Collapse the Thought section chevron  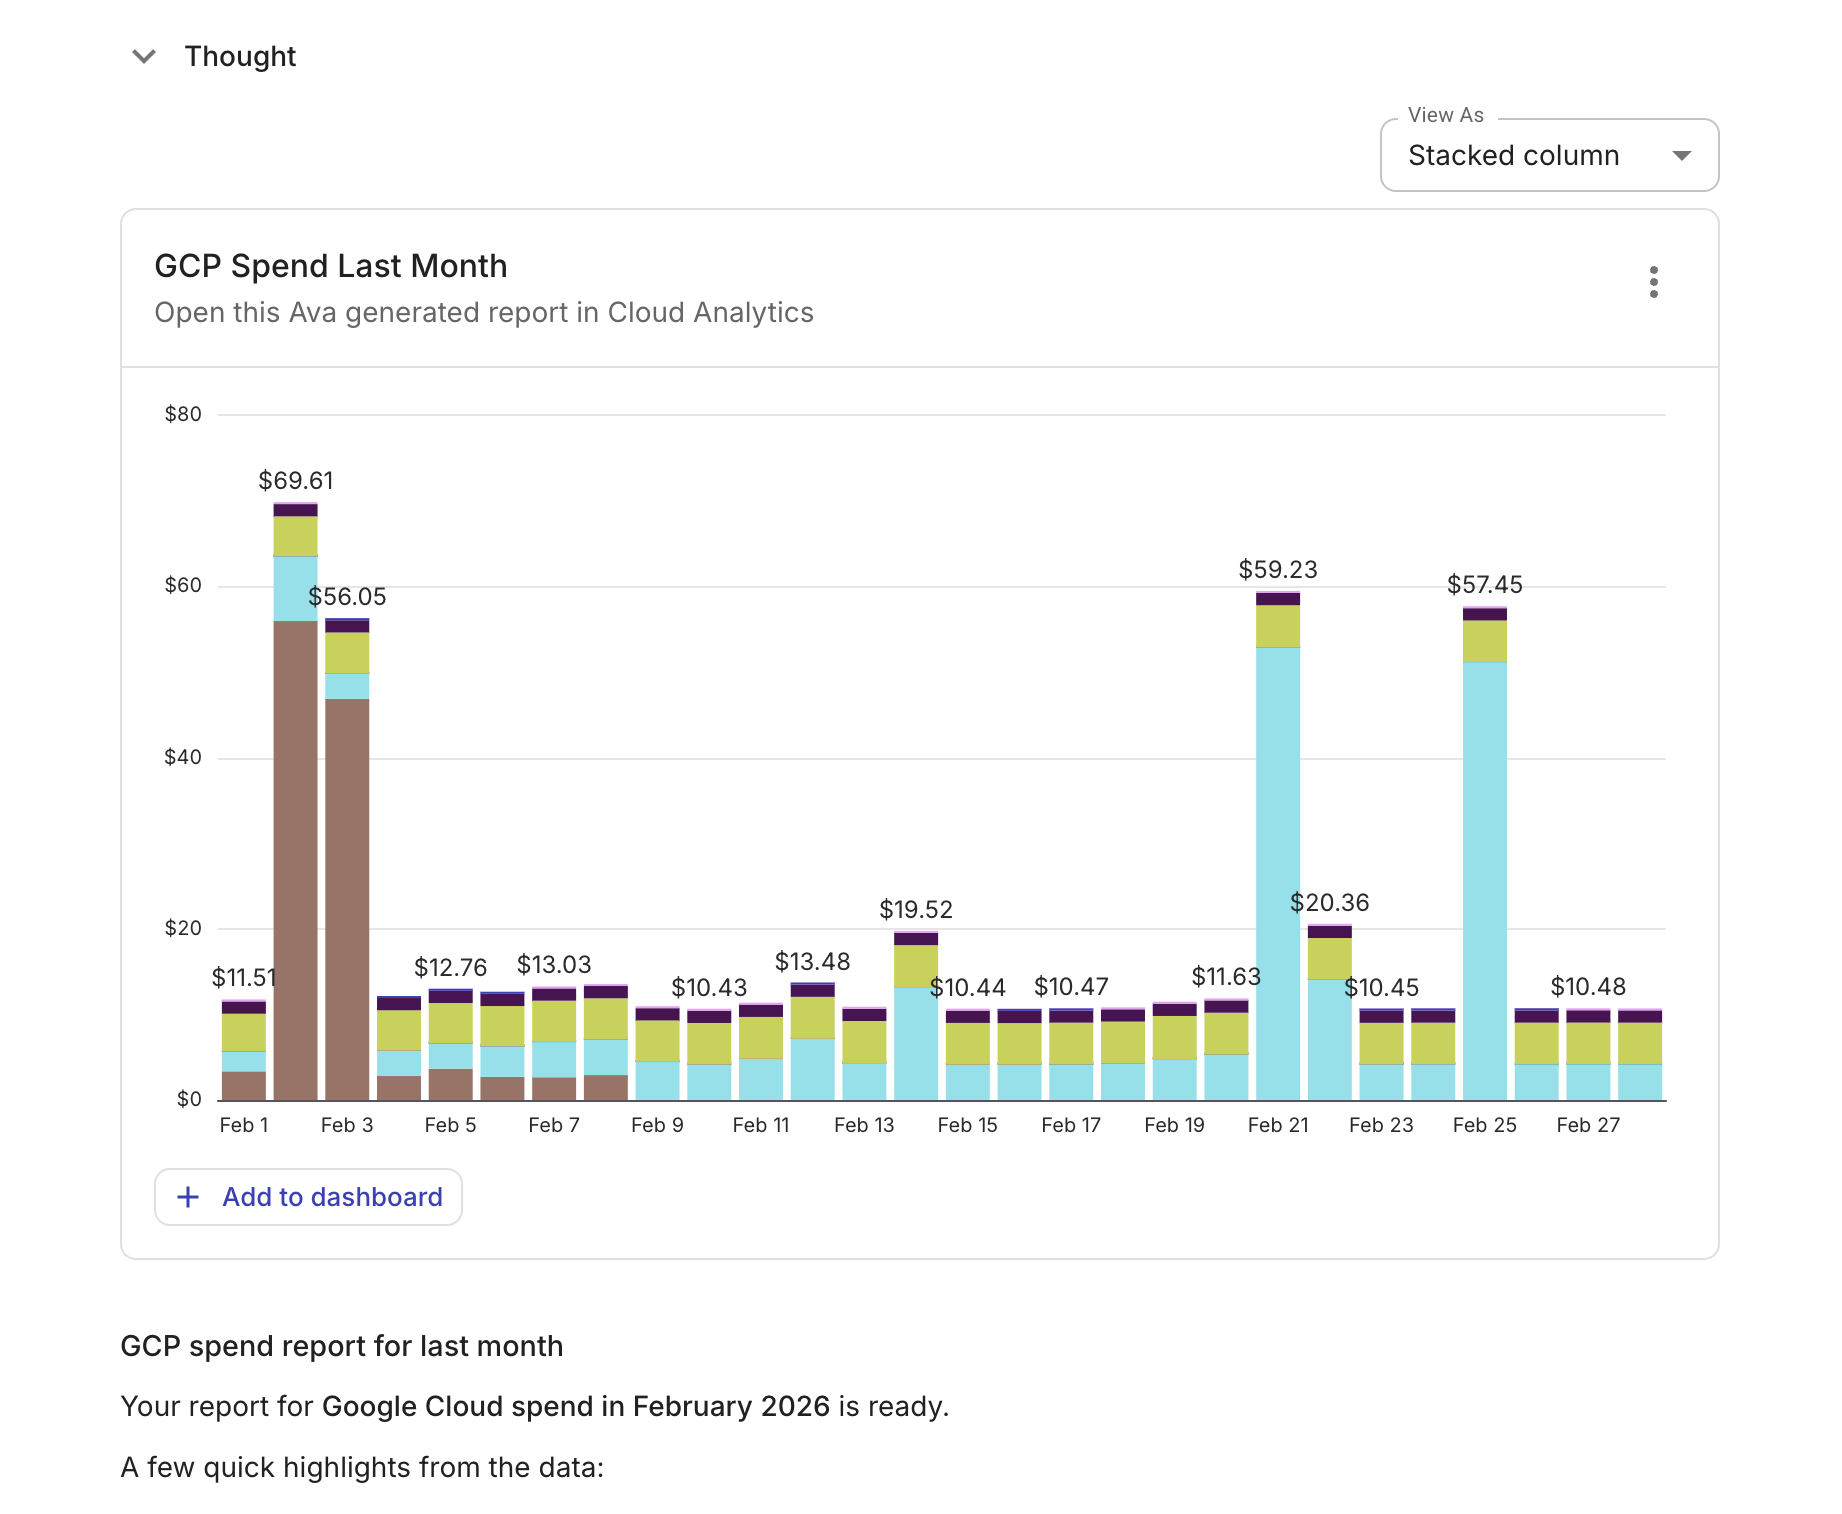click(x=144, y=57)
